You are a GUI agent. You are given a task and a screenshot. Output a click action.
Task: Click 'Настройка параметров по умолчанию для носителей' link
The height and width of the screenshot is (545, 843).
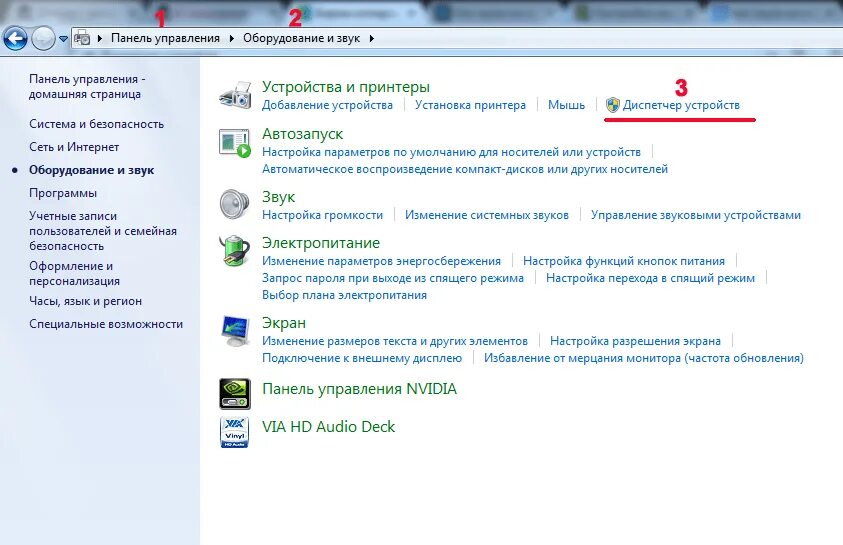pyautogui.click(x=451, y=152)
